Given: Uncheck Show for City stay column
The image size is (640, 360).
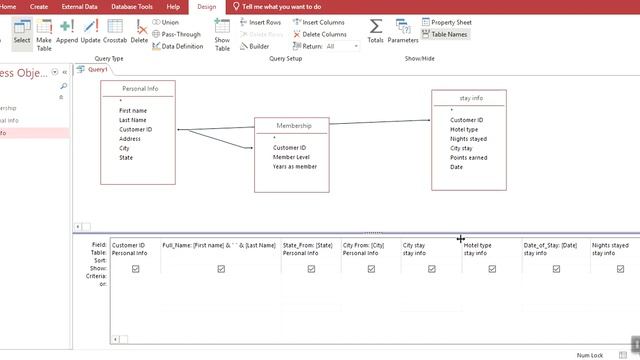Looking at the screenshot, I should 431,269.
